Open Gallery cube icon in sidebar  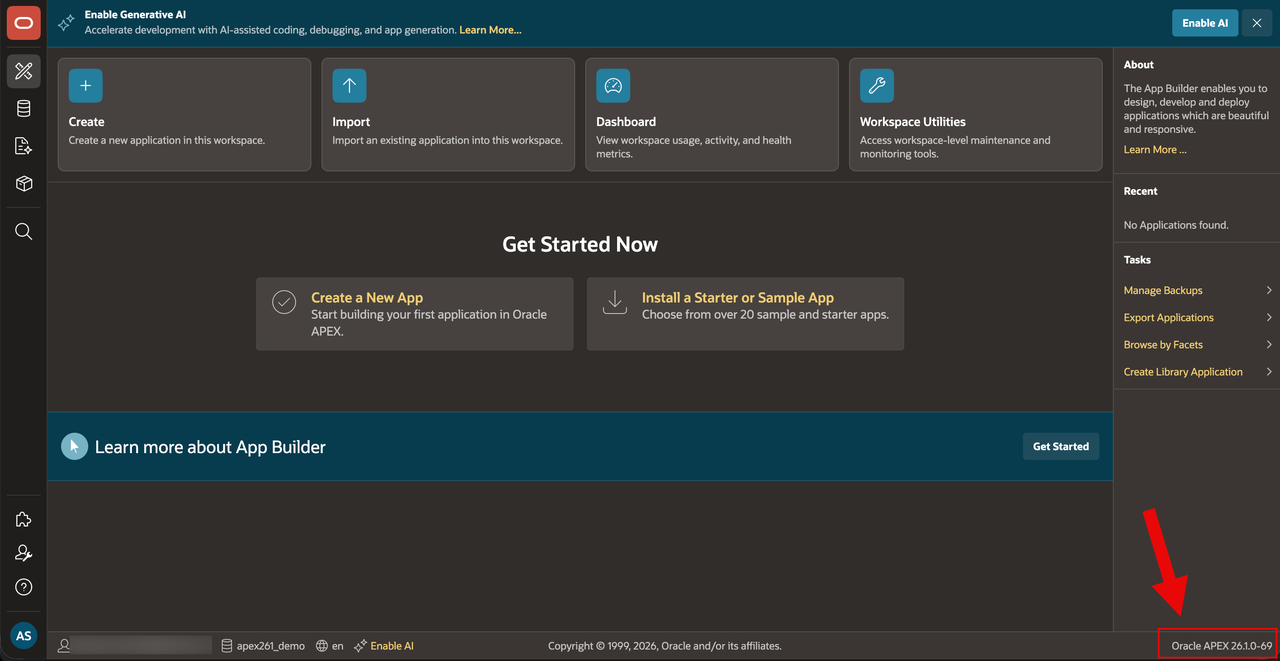coord(24,184)
